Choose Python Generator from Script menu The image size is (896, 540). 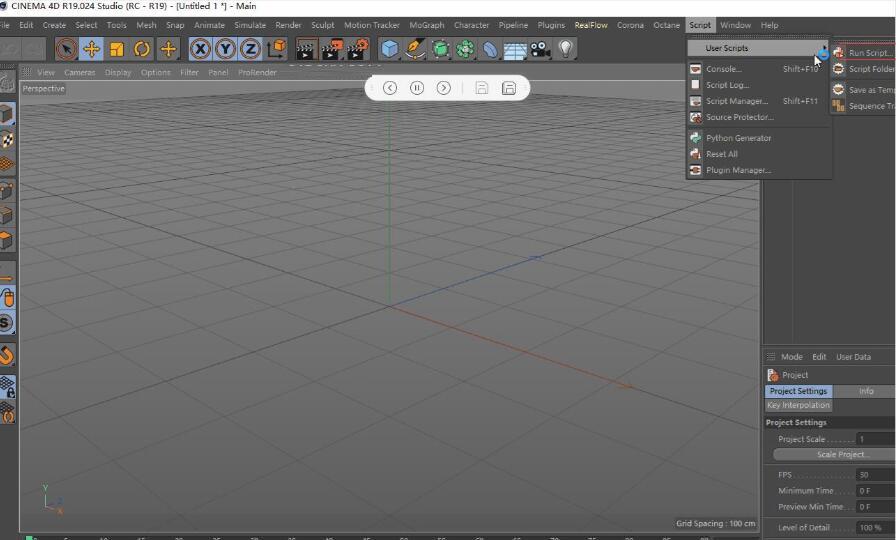pyautogui.click(x=758, y=138)
